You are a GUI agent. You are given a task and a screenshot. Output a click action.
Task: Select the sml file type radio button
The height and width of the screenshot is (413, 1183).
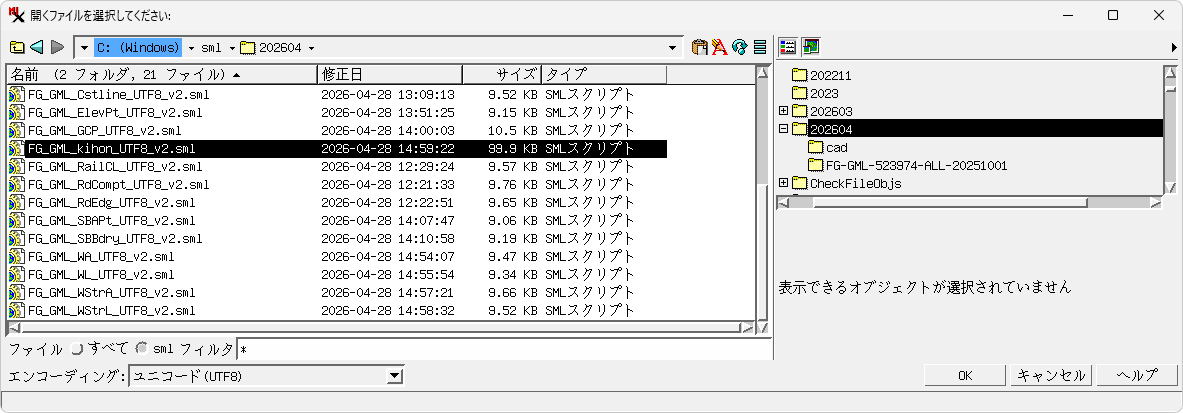pyautogui.click(x=142, y=349)
